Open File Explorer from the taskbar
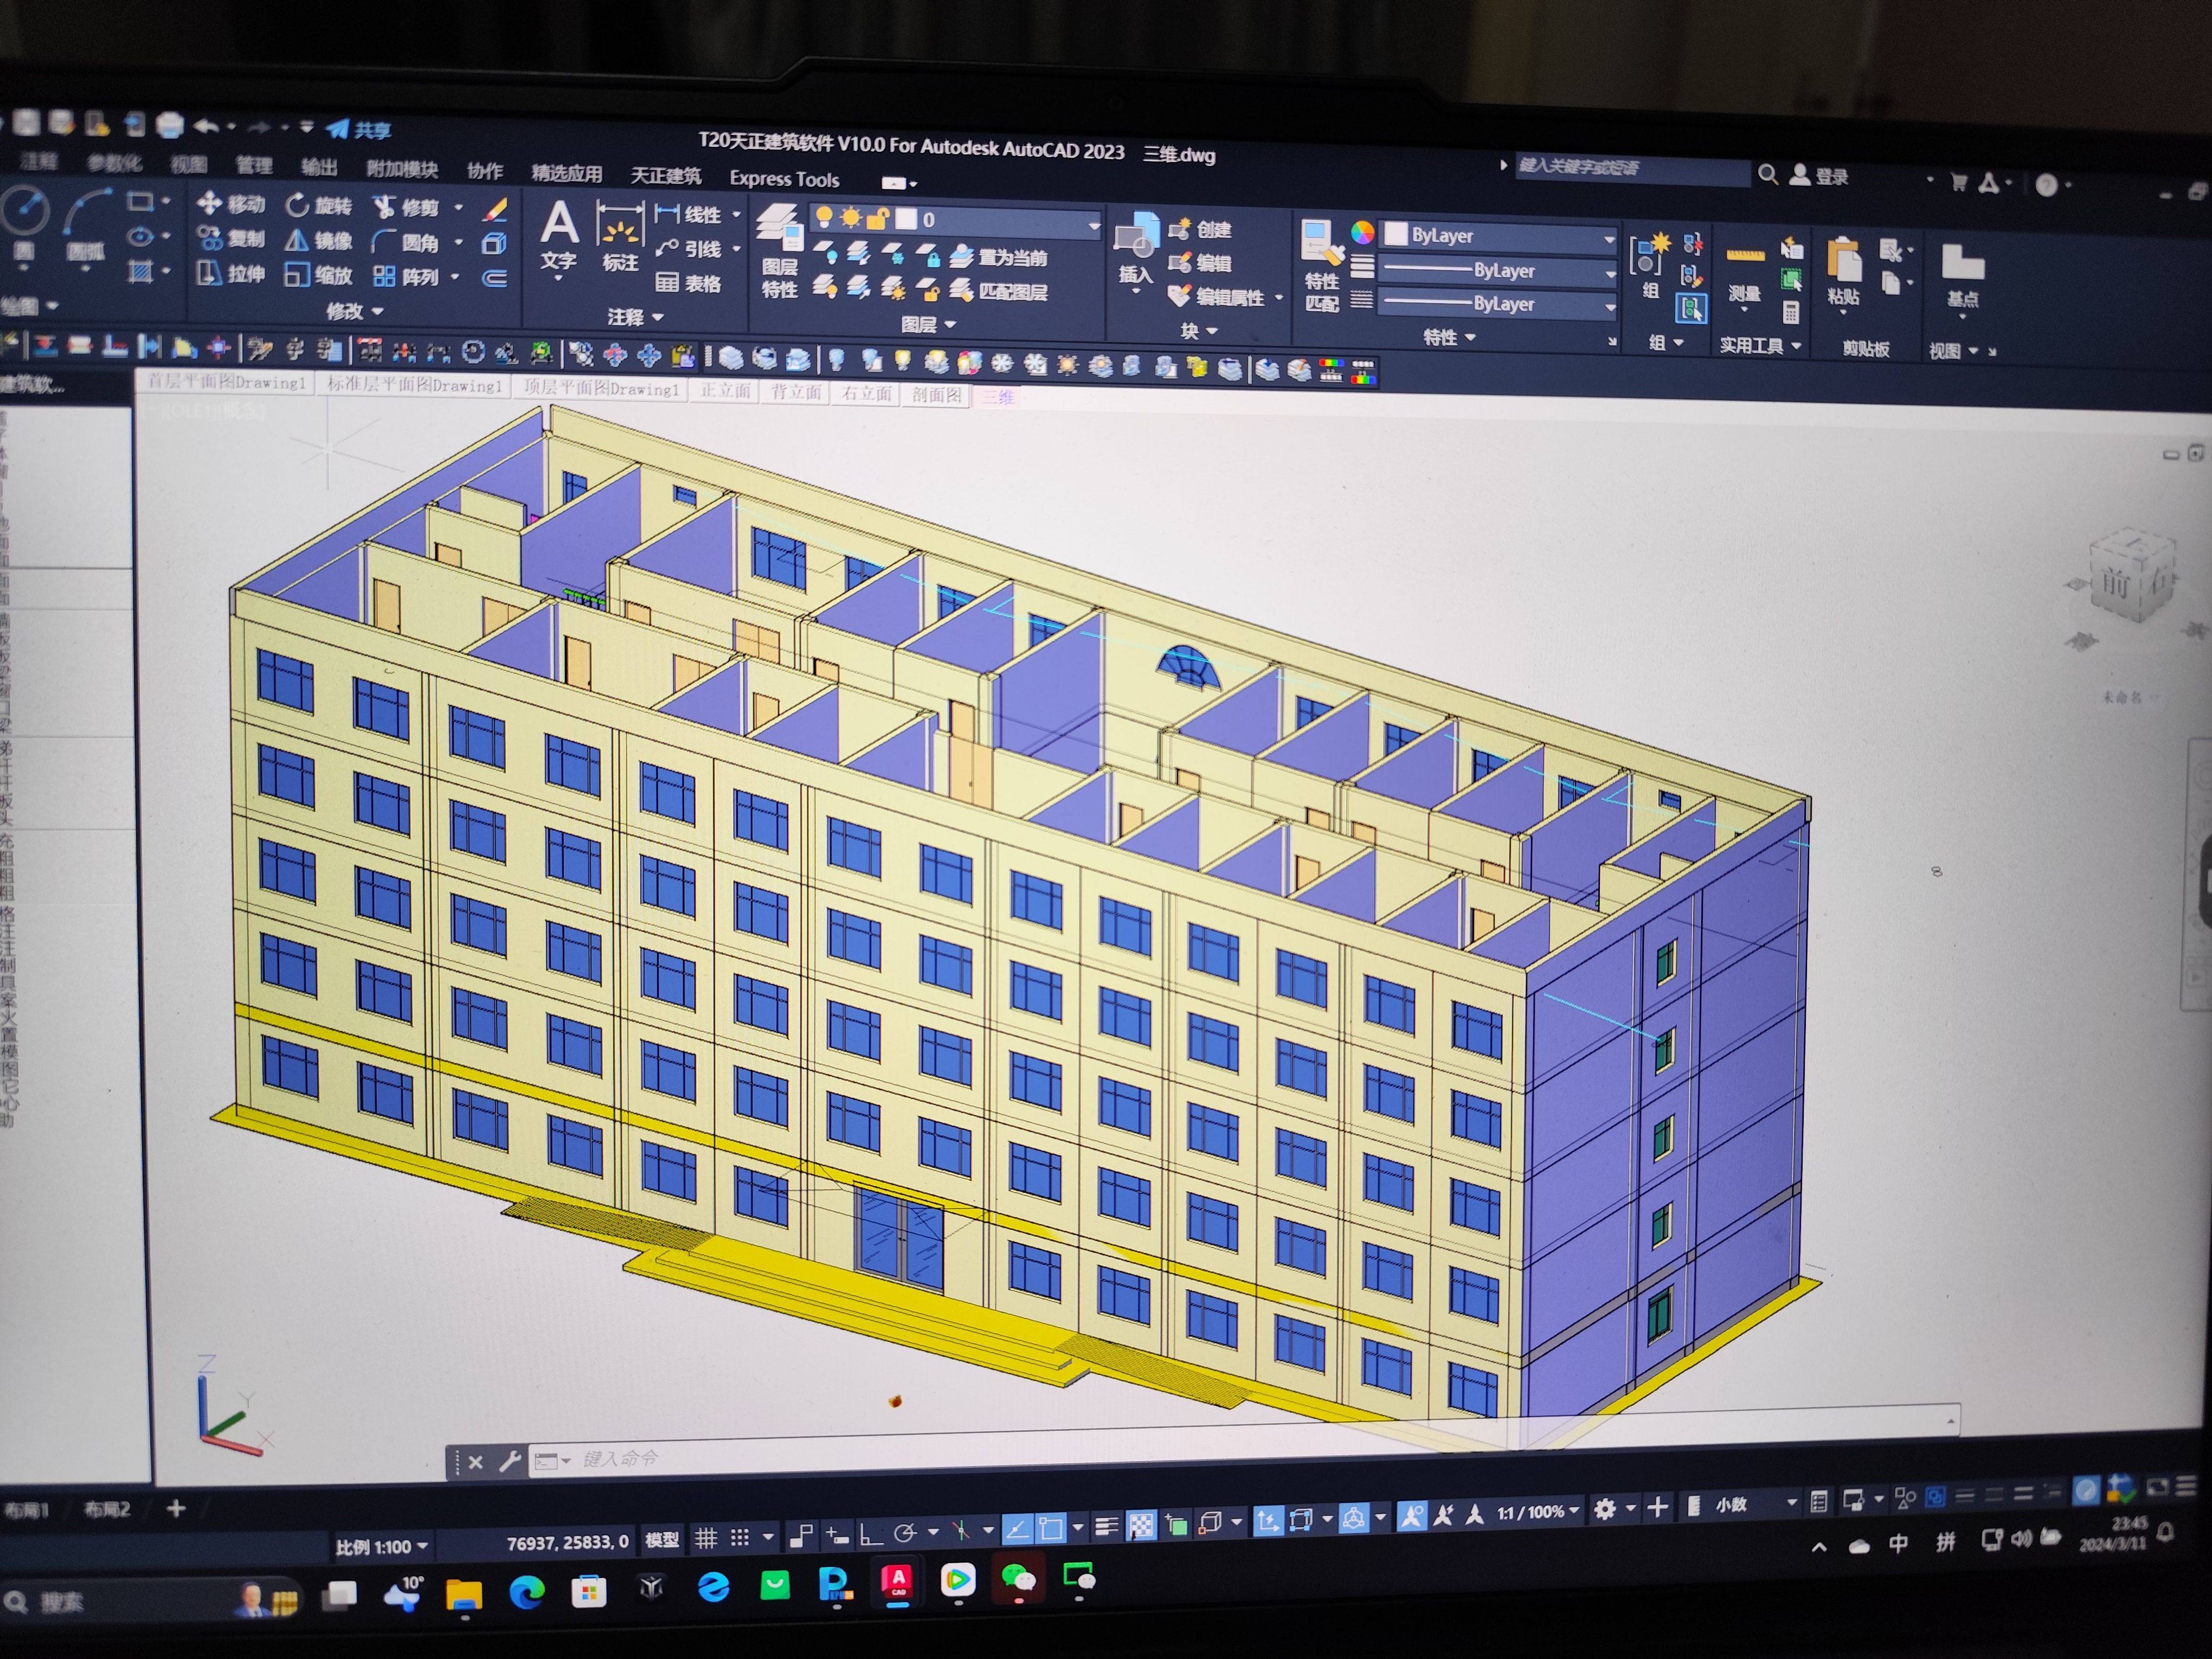The image size is (2212, 1659). coord(464,1594)
